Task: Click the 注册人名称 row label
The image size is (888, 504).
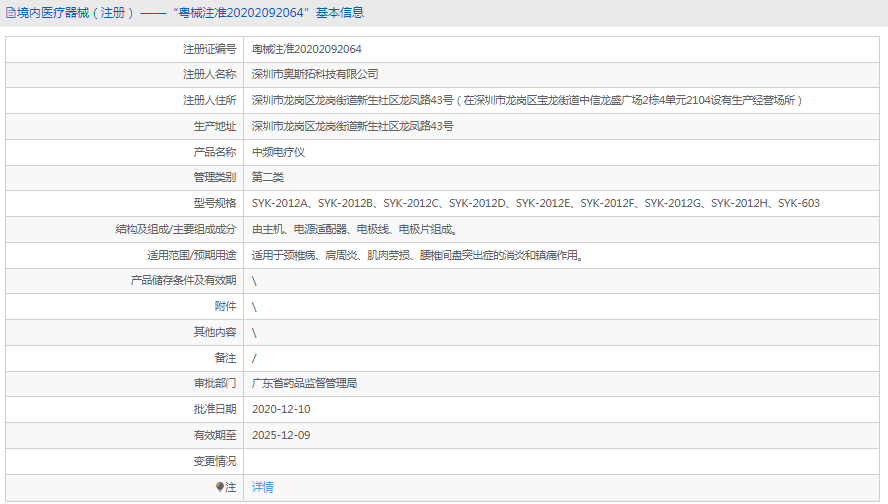Action: tap(209, 74)
